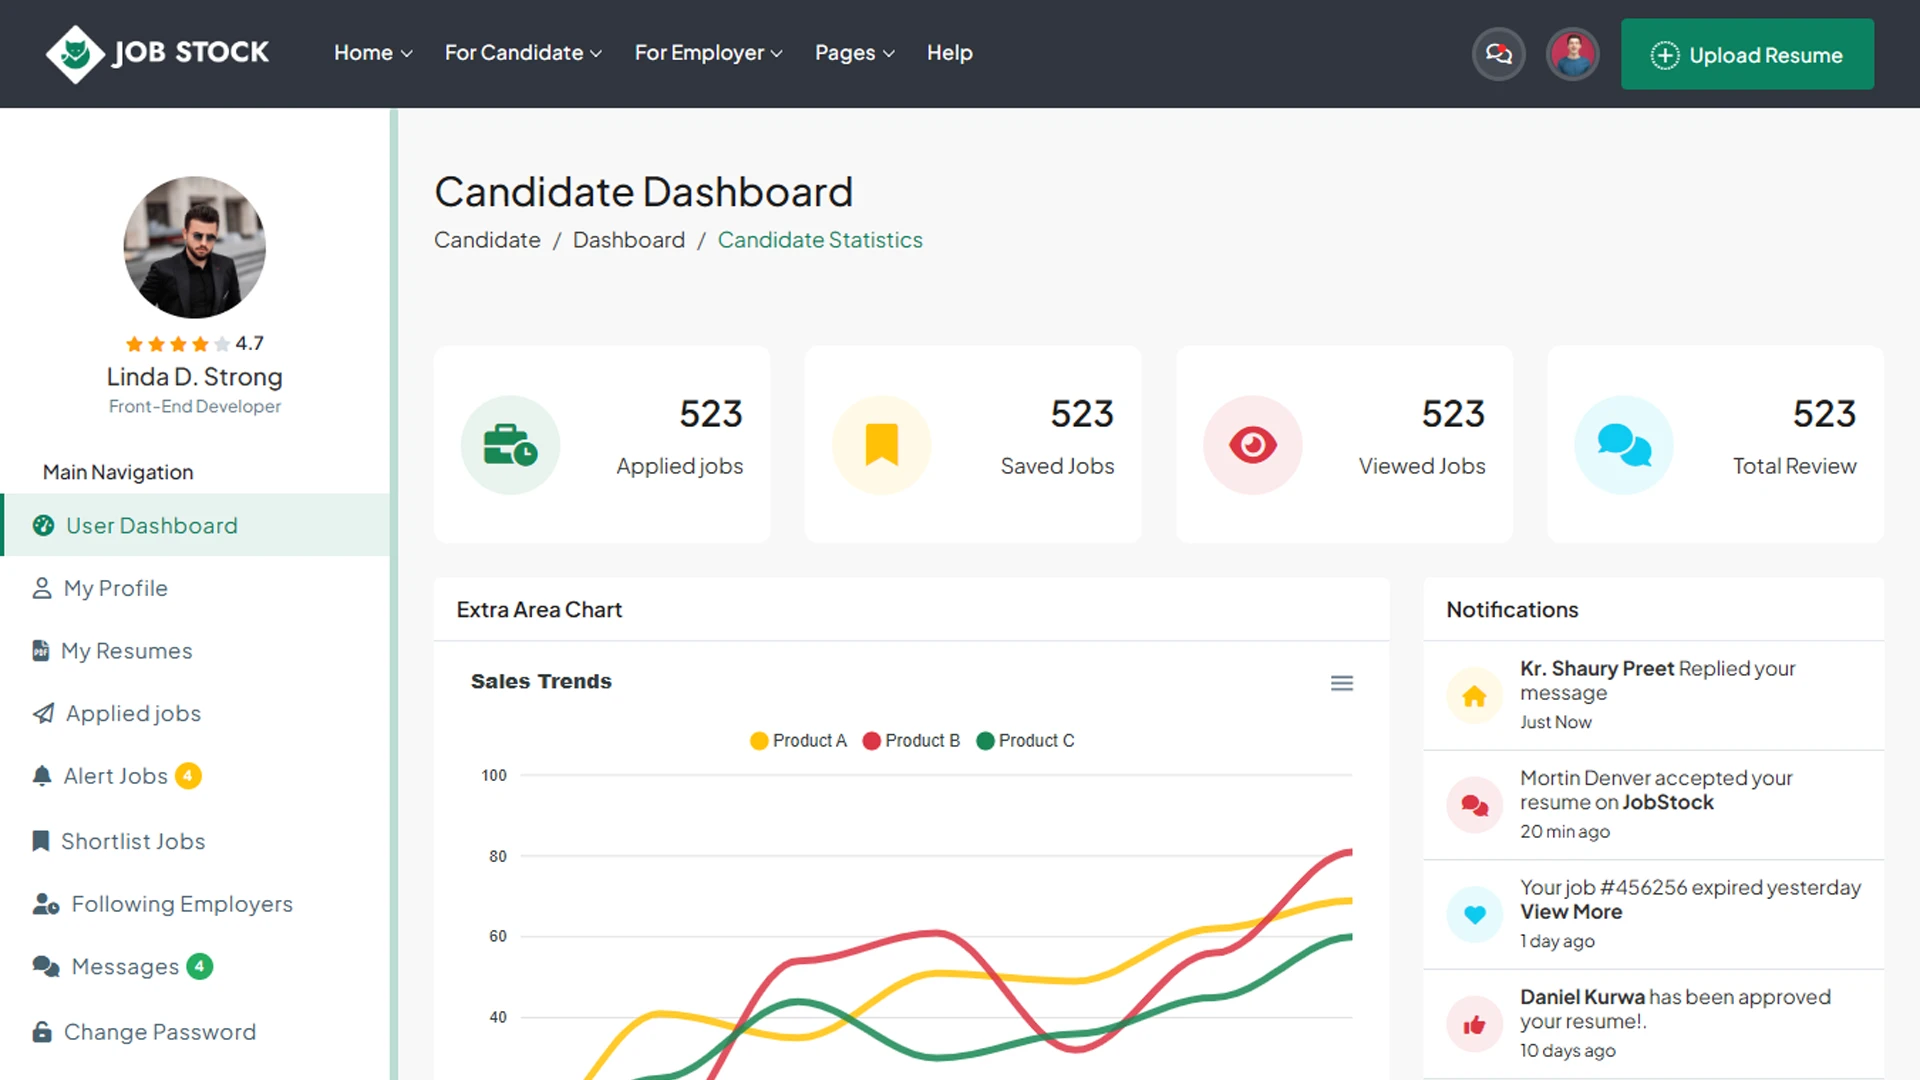Click the User Dashboard gauge icon

click(x=43, y=525)
